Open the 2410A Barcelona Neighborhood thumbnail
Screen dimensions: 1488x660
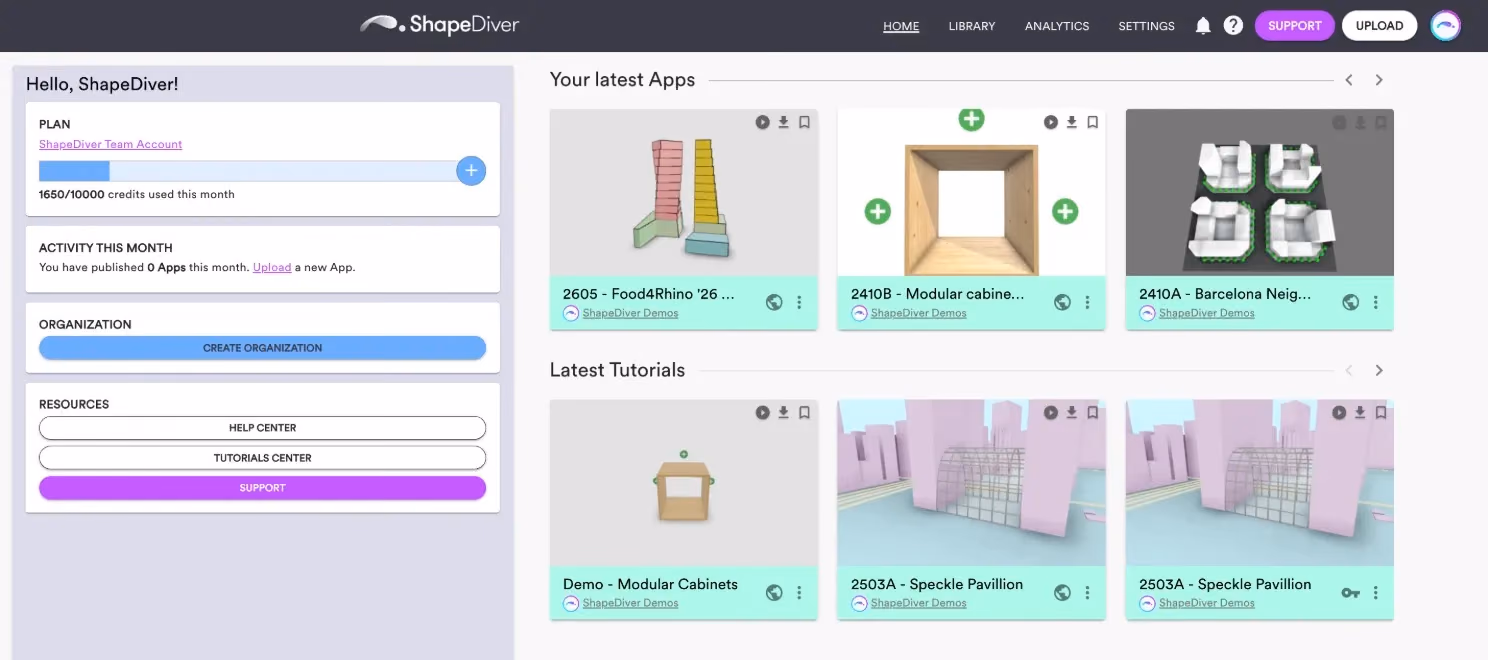coord(1260,193)
